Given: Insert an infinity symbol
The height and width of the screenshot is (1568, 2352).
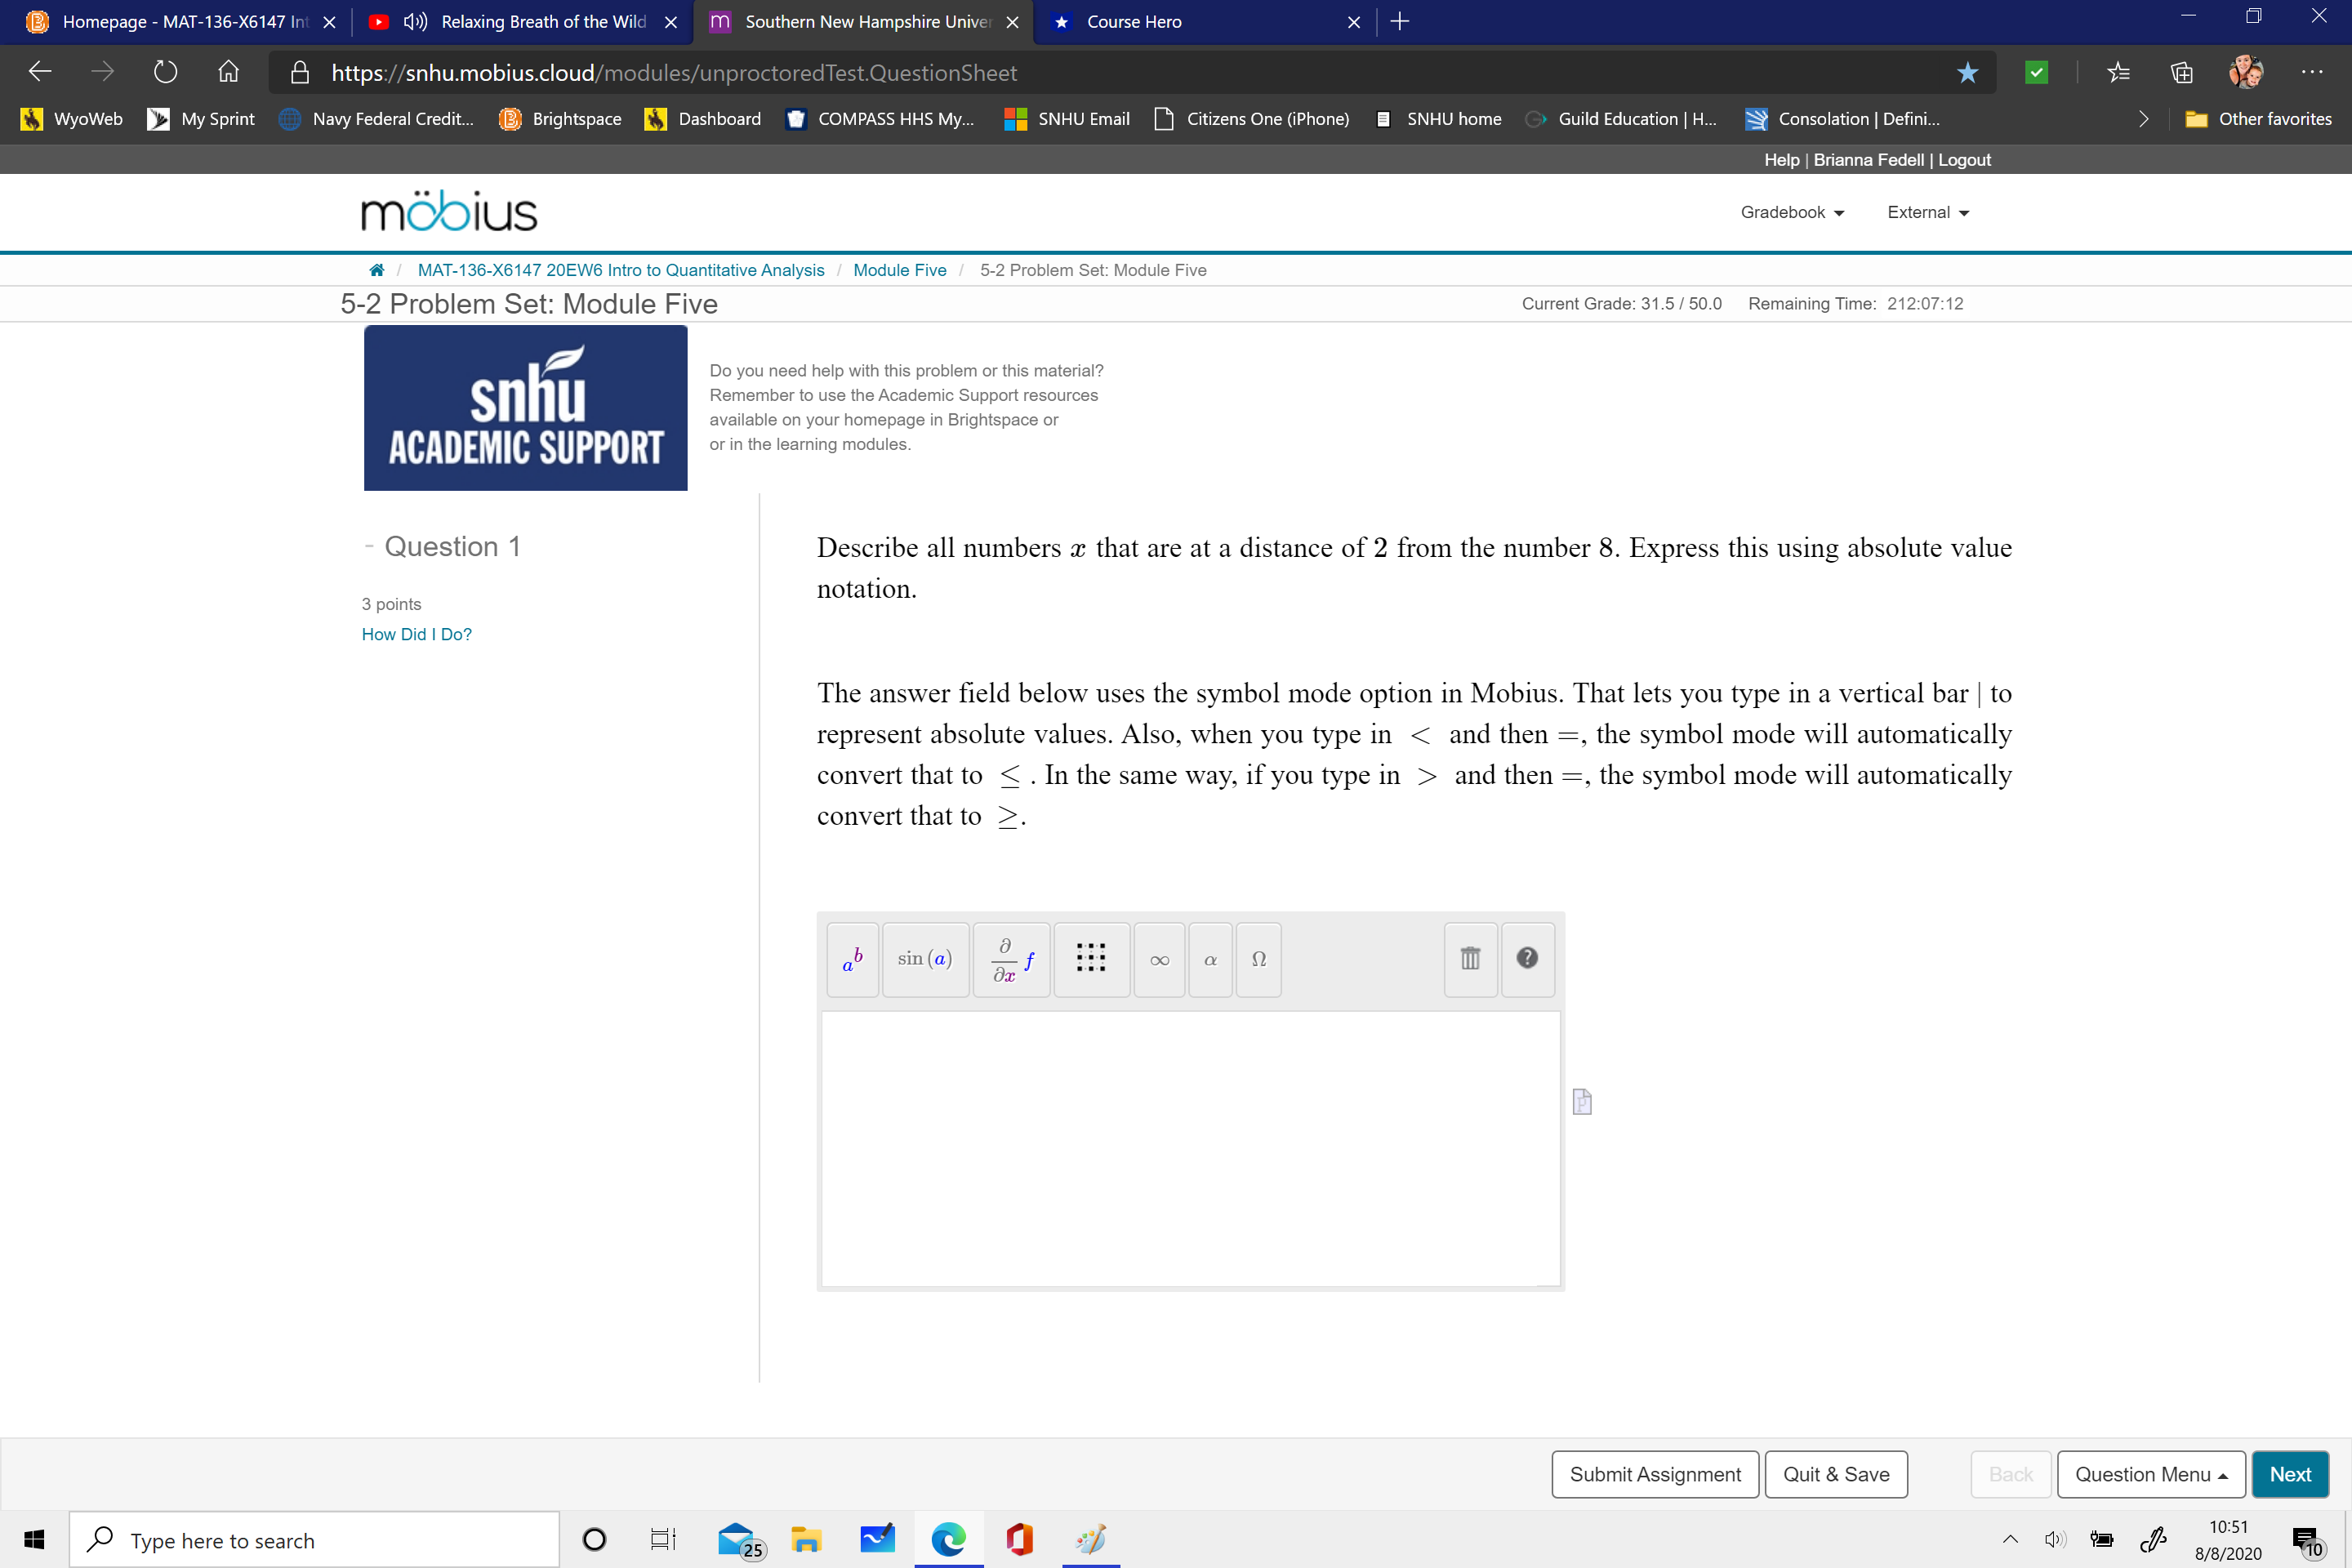Looking at the screenshot, I should tap(1159, 959).
